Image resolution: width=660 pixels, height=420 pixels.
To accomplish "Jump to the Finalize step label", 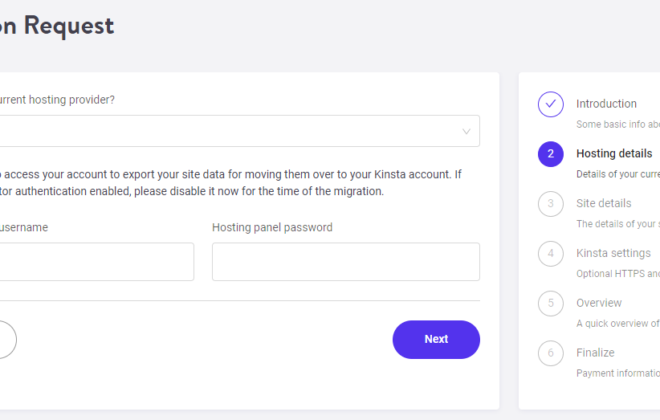I will pos(595,352).
